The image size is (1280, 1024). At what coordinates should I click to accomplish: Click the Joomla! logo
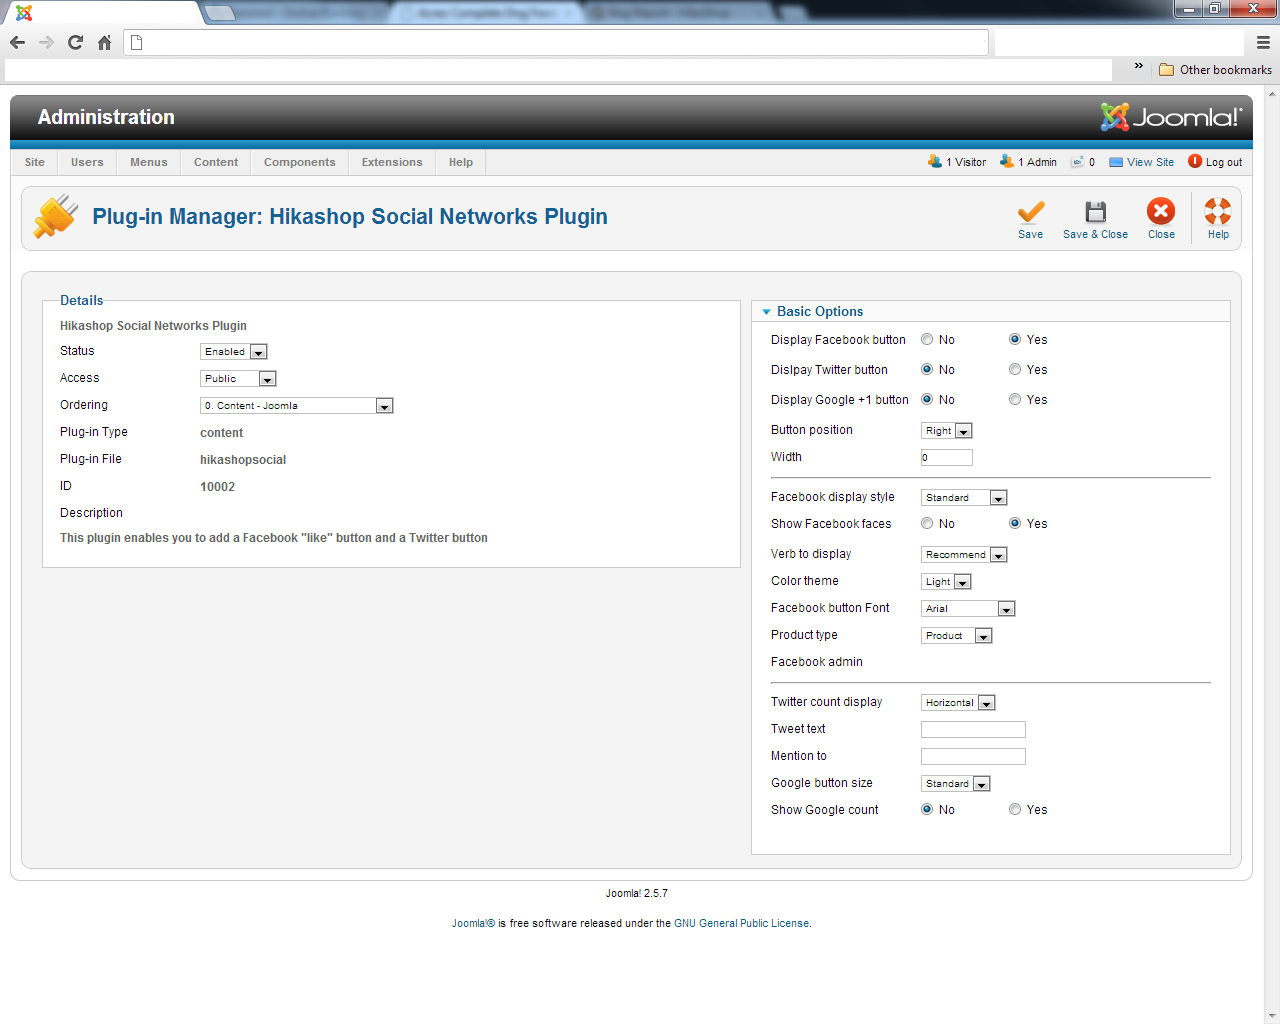pyautogui.click(x=1171, y=117)
